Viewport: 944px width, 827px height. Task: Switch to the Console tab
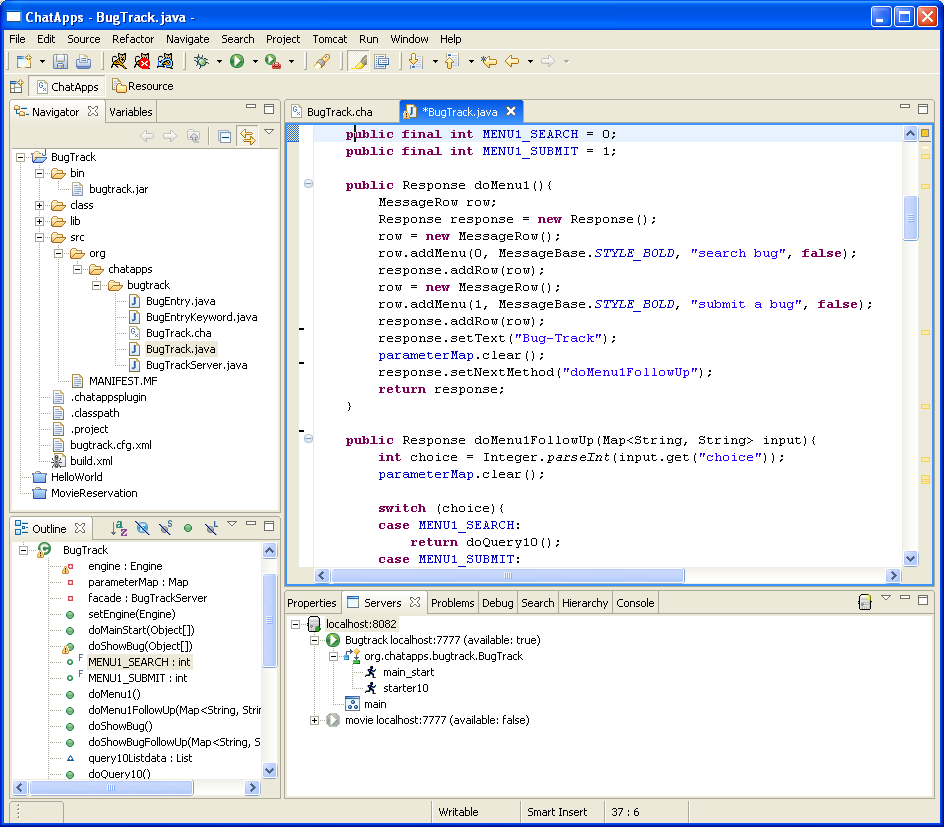click(x=635, y=603)
